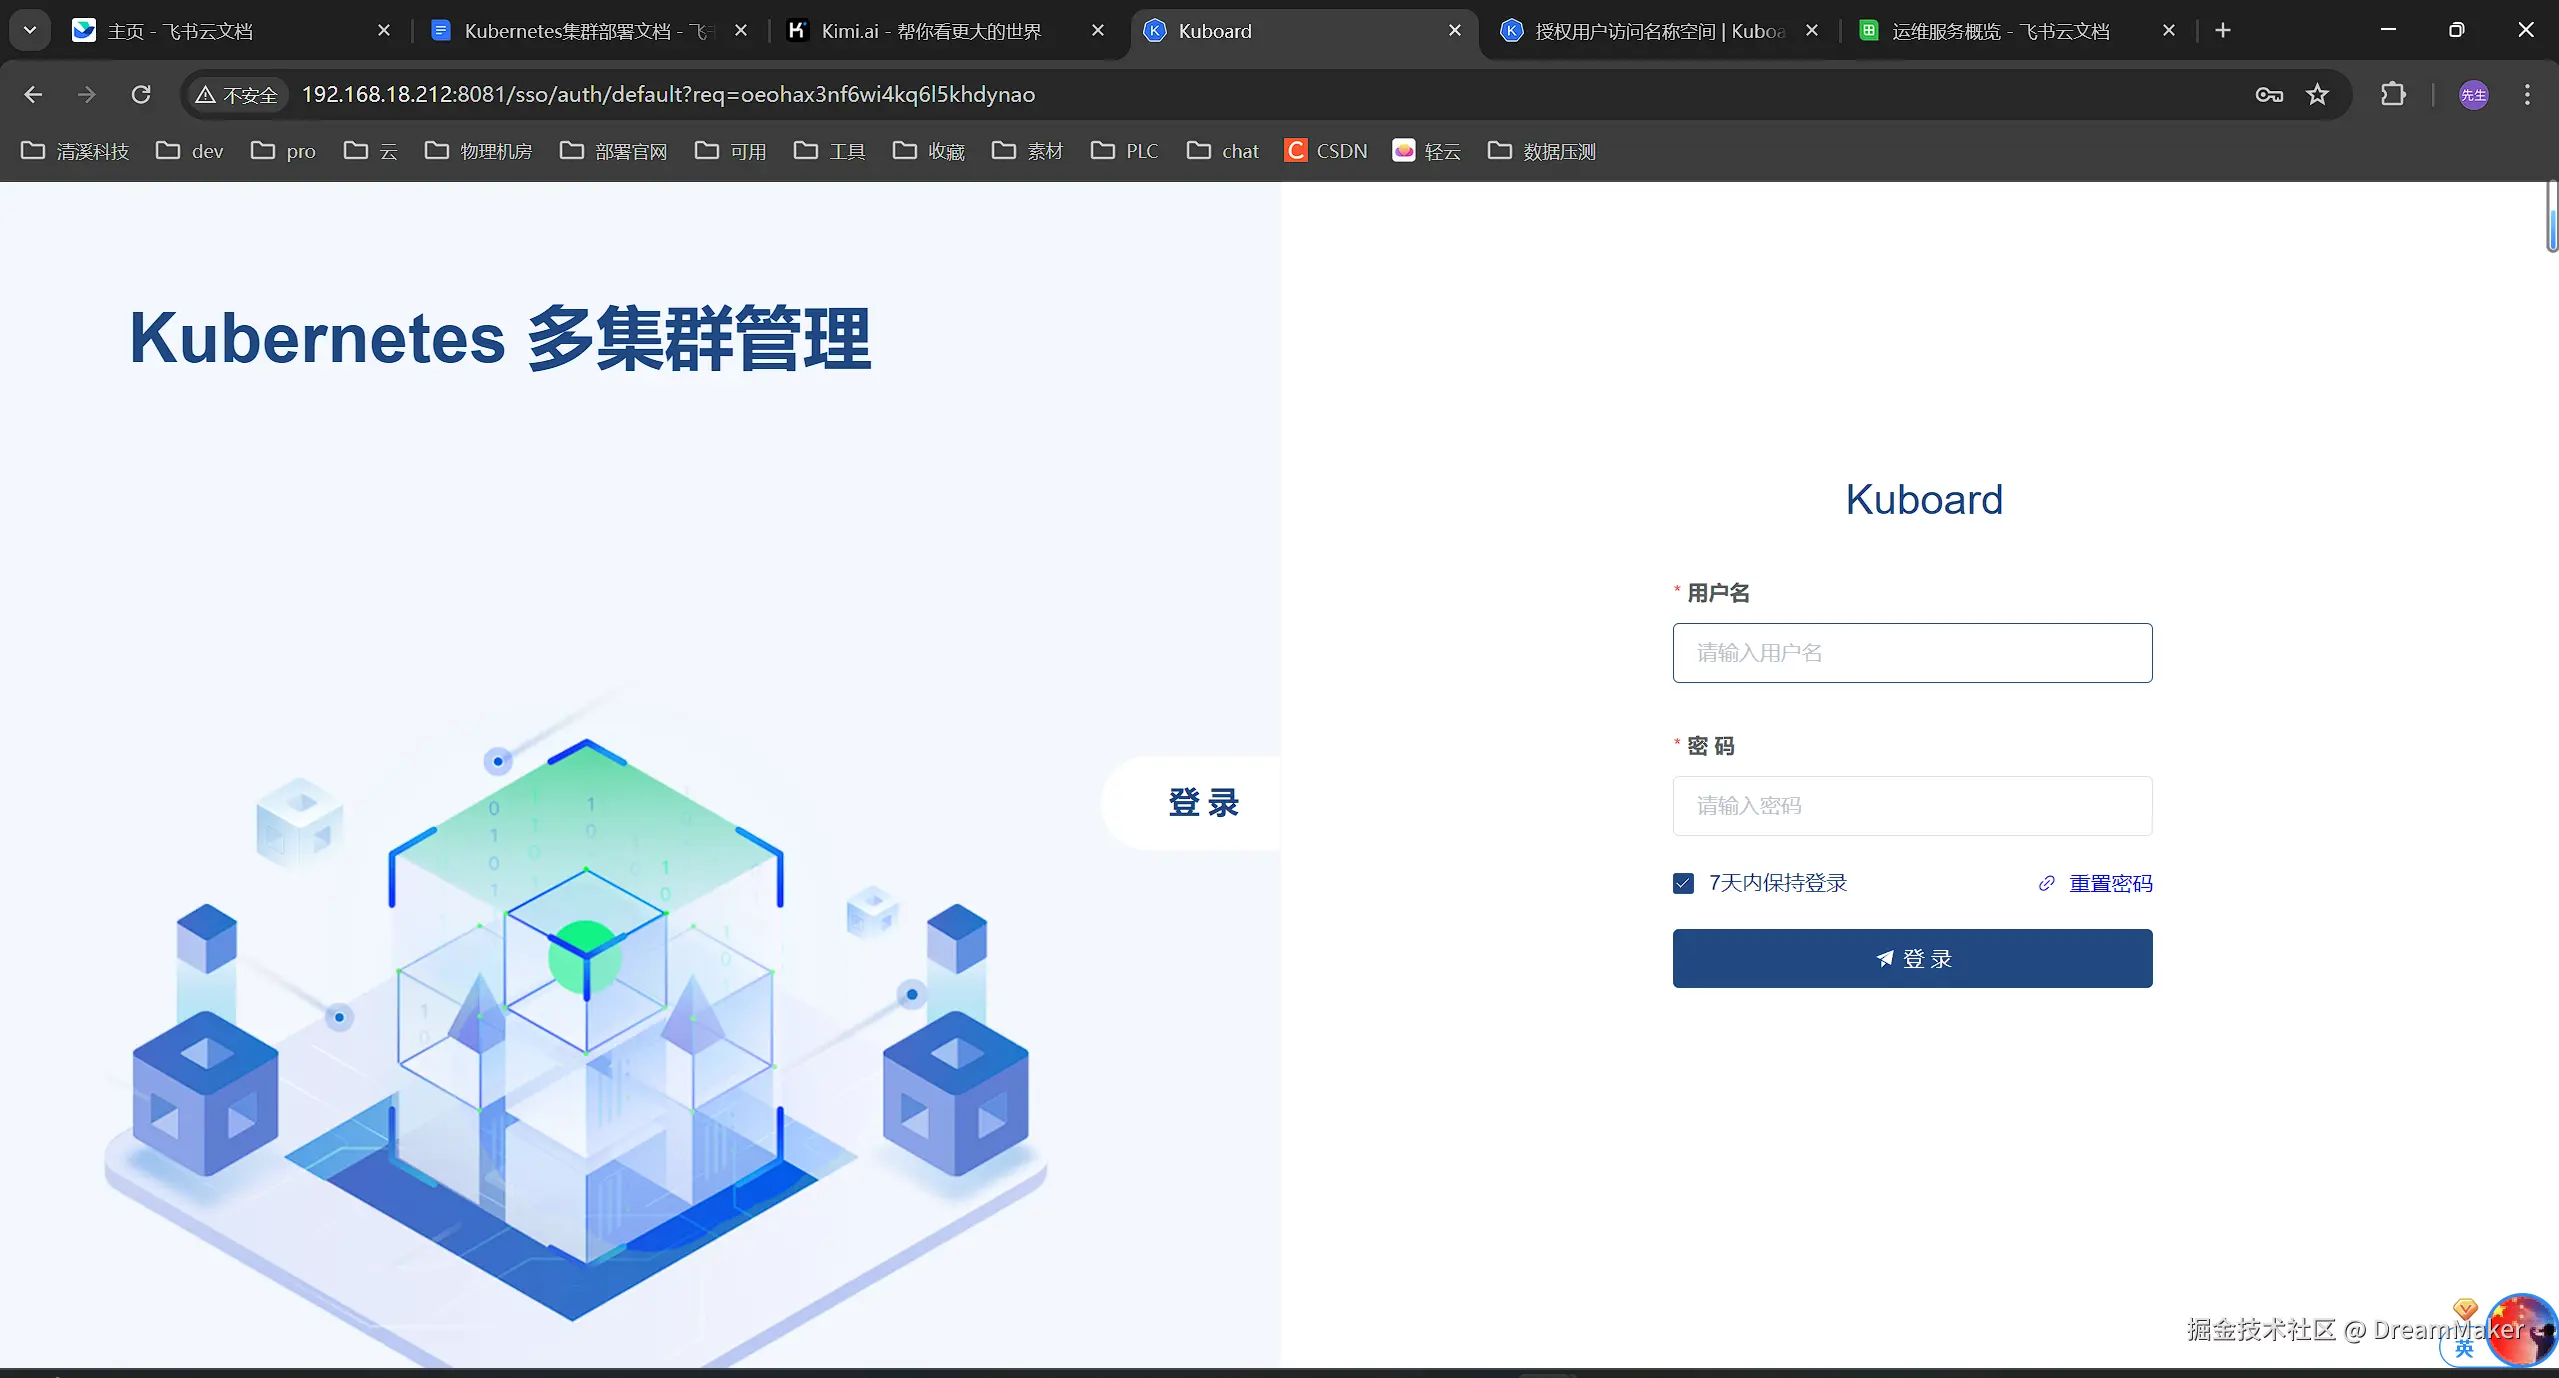This screenshot has width=2559, height=1378.
Task: Expand the tab search dropdown arrow
Action: click(30, 30)
